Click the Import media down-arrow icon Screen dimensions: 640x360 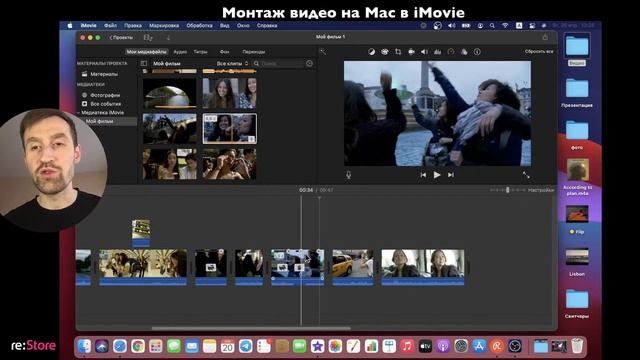[168, 38]
